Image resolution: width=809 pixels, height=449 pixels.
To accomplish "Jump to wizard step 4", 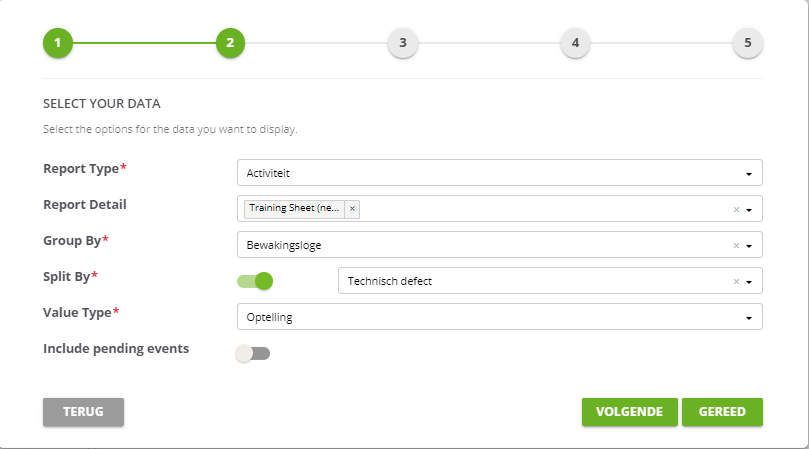I will (575, 43).
